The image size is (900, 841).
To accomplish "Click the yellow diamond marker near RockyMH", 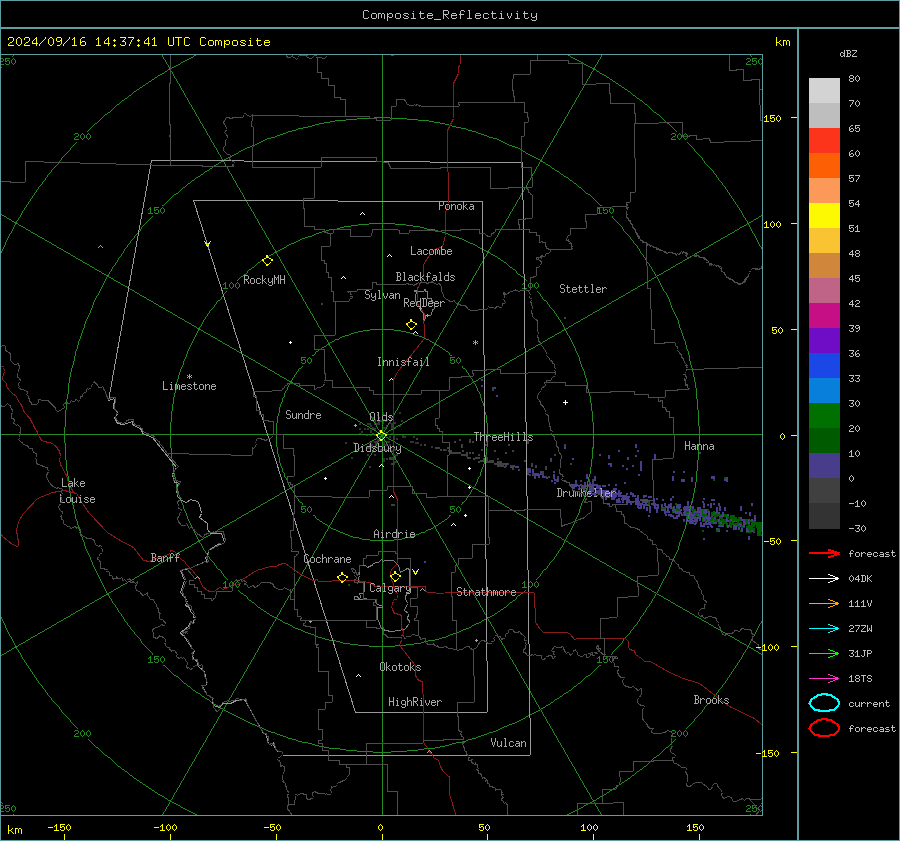I will coord(267,261).
